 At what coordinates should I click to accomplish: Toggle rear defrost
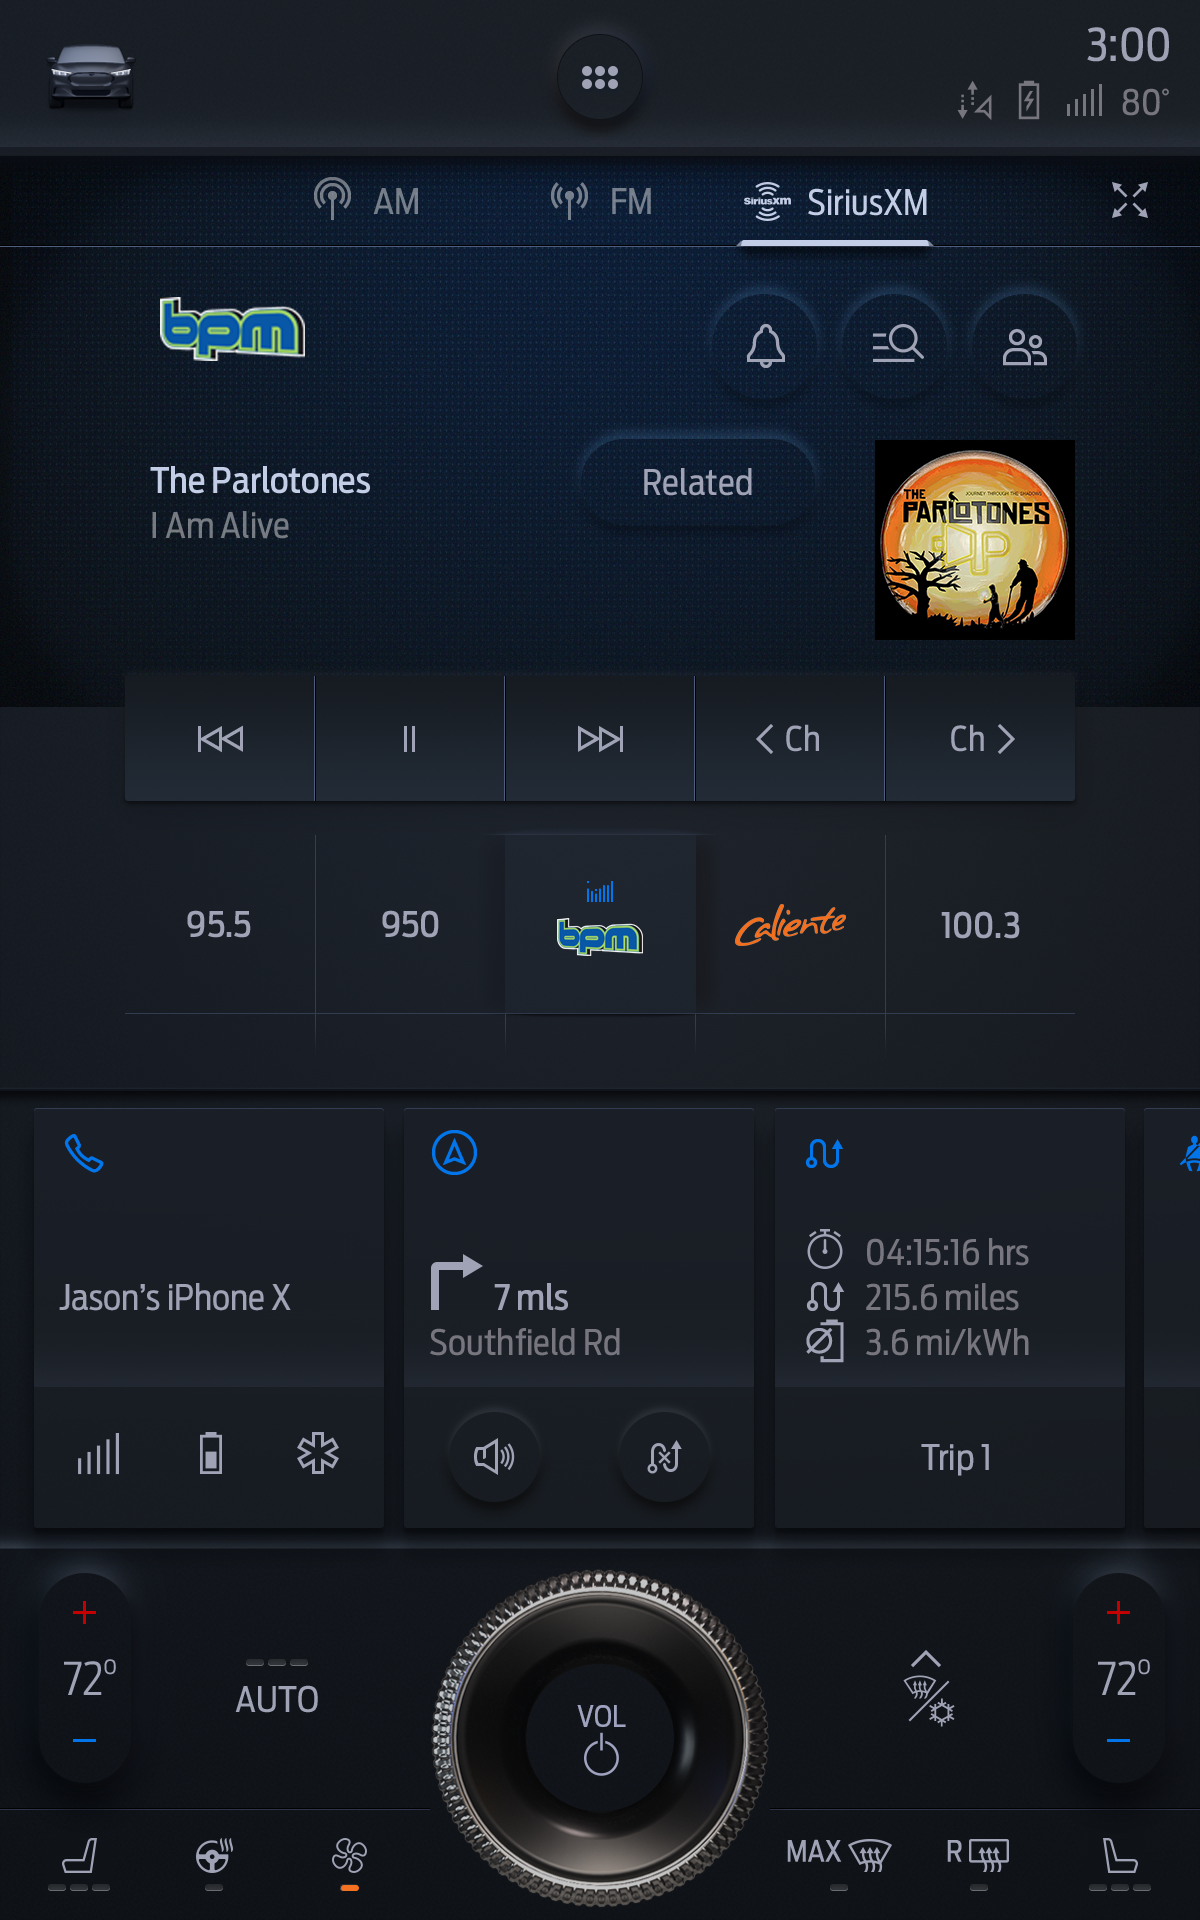pyautogui.click(x=978, y=1856)
